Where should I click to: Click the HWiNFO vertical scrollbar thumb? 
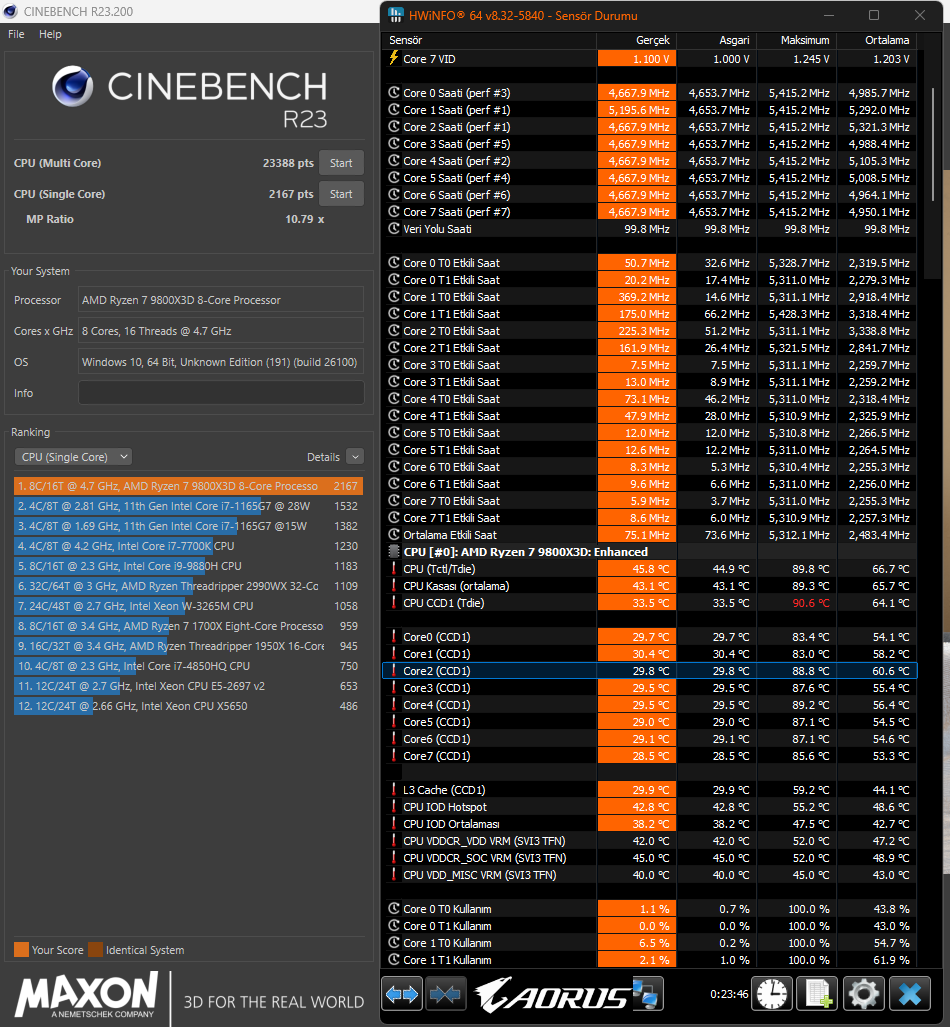click(x=933, y=144)
